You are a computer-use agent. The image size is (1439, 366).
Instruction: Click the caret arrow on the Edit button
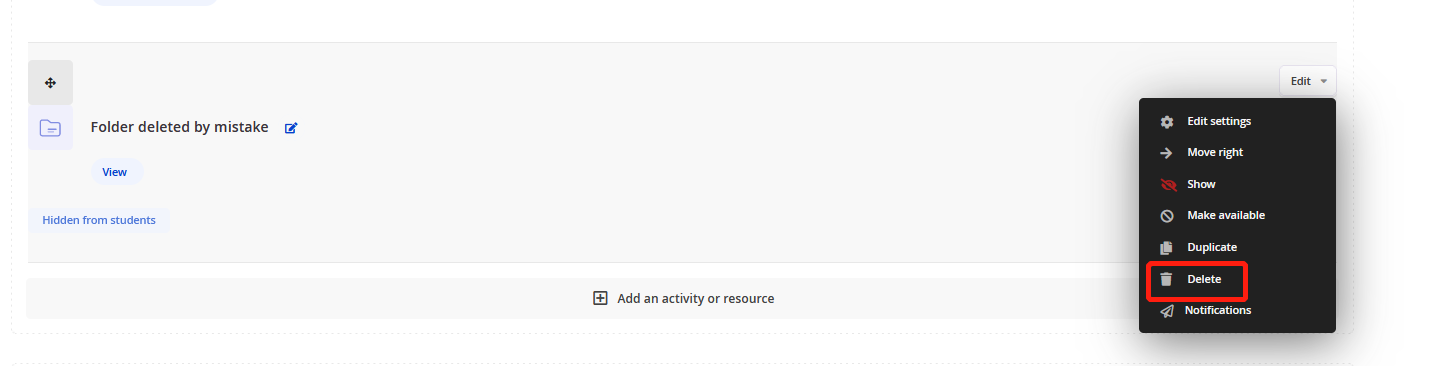pyautogui.click(x=1324, y=82)
